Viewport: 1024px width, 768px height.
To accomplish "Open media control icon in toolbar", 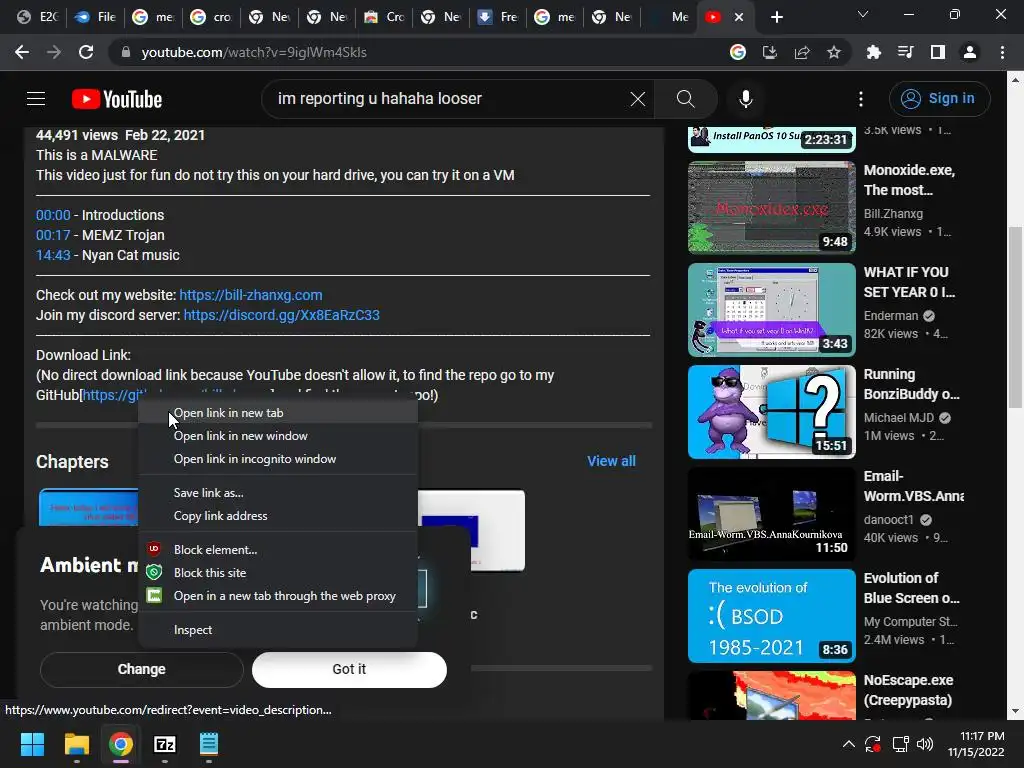I will (905, 52).
